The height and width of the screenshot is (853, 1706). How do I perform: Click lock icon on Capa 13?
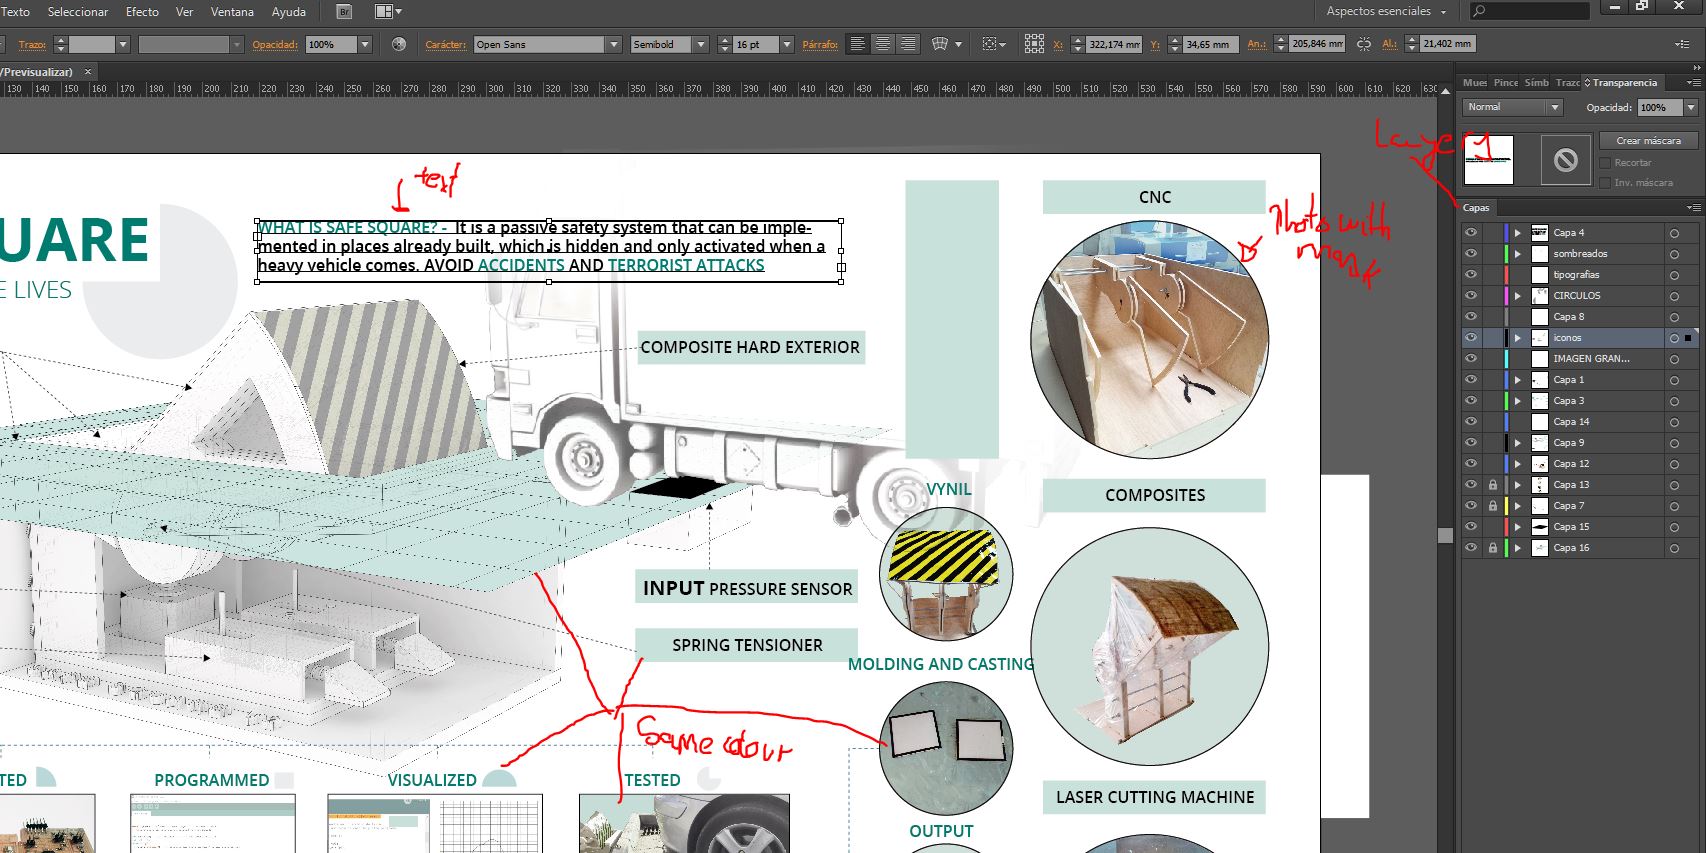[1493, 485]
